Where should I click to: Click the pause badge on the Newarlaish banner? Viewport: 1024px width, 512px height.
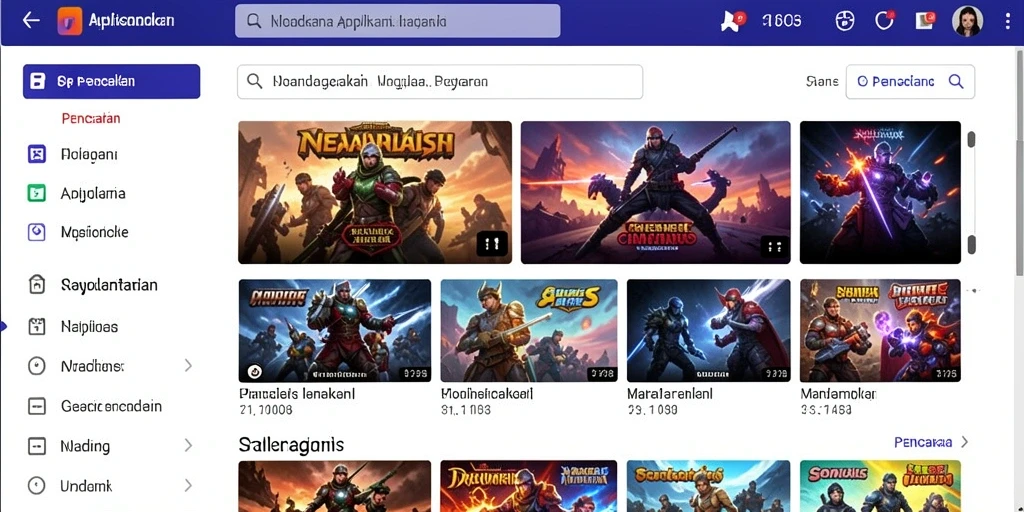coord(492,245)
